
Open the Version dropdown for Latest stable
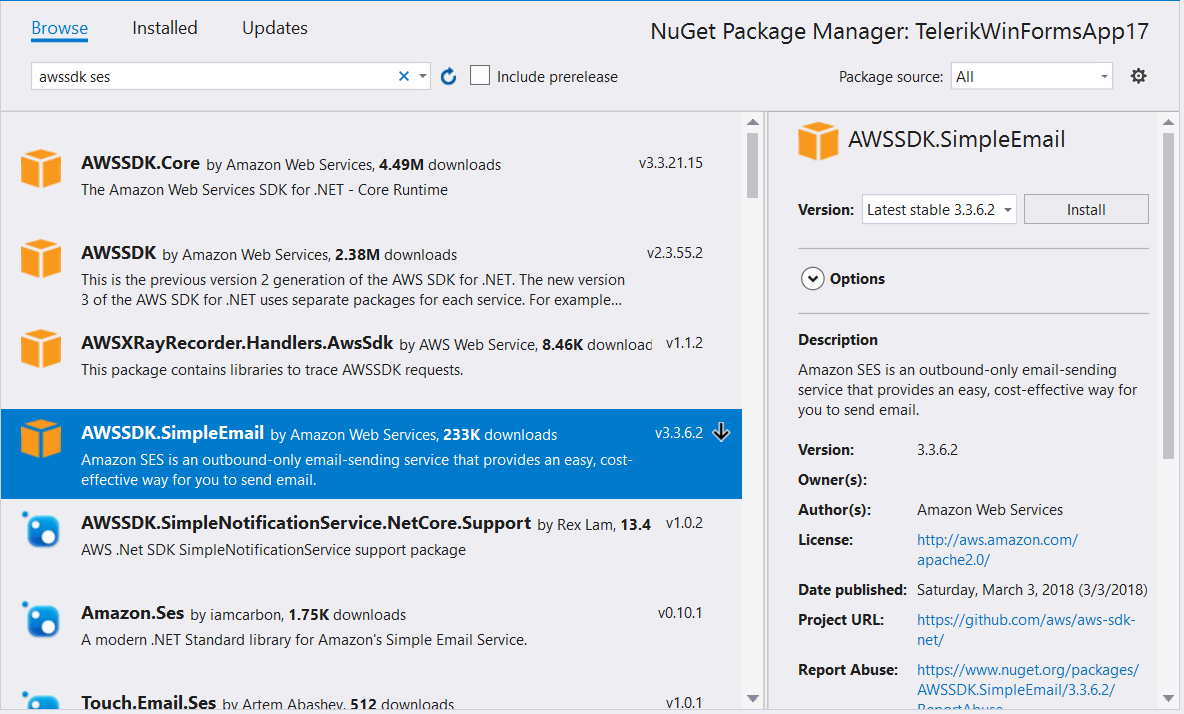coord(939,210)
